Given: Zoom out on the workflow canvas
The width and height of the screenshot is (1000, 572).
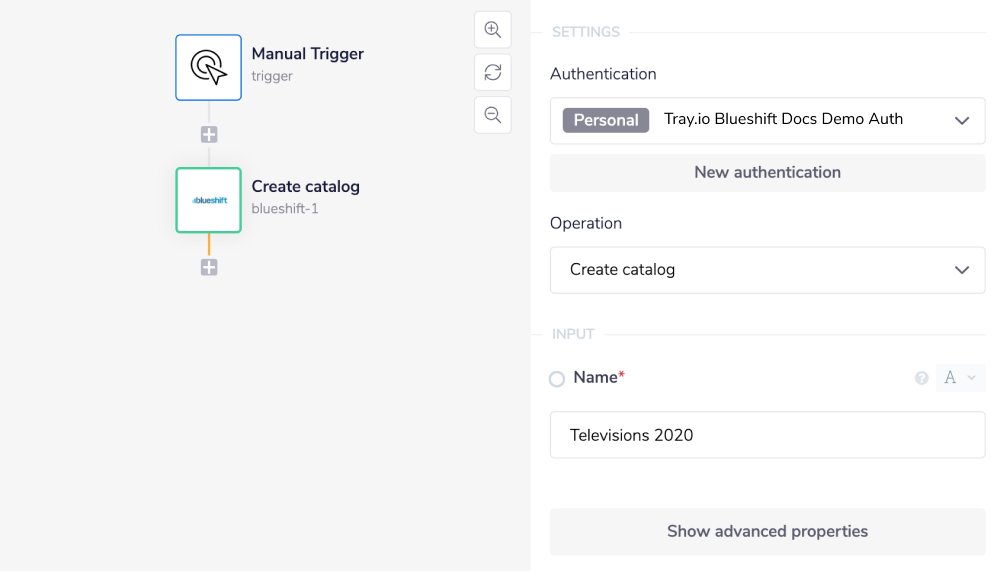Looking at the screenshot, I should click(492, 115).
